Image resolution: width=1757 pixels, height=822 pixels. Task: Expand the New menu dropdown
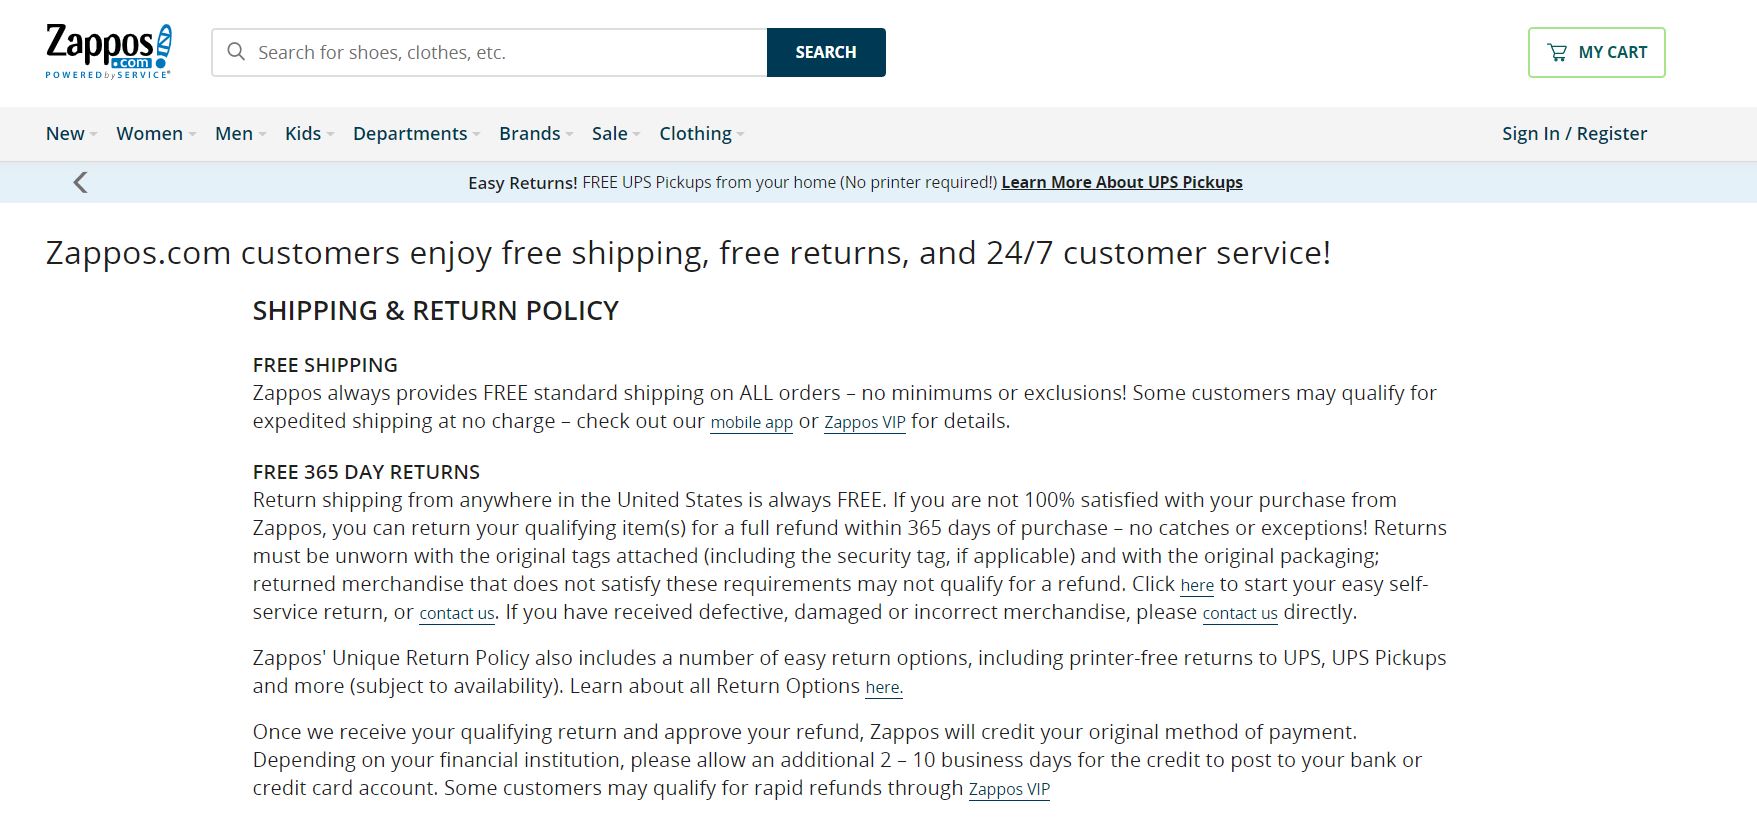[71, 134]
